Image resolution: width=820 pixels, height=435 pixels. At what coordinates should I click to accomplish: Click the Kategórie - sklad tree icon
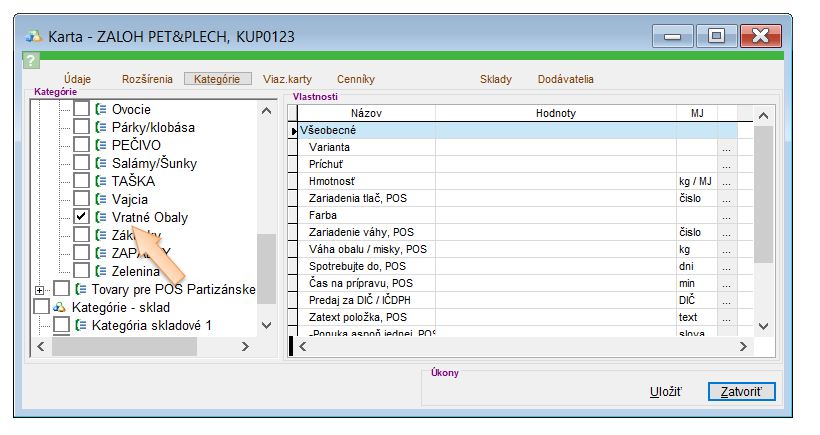pos(60,307)
